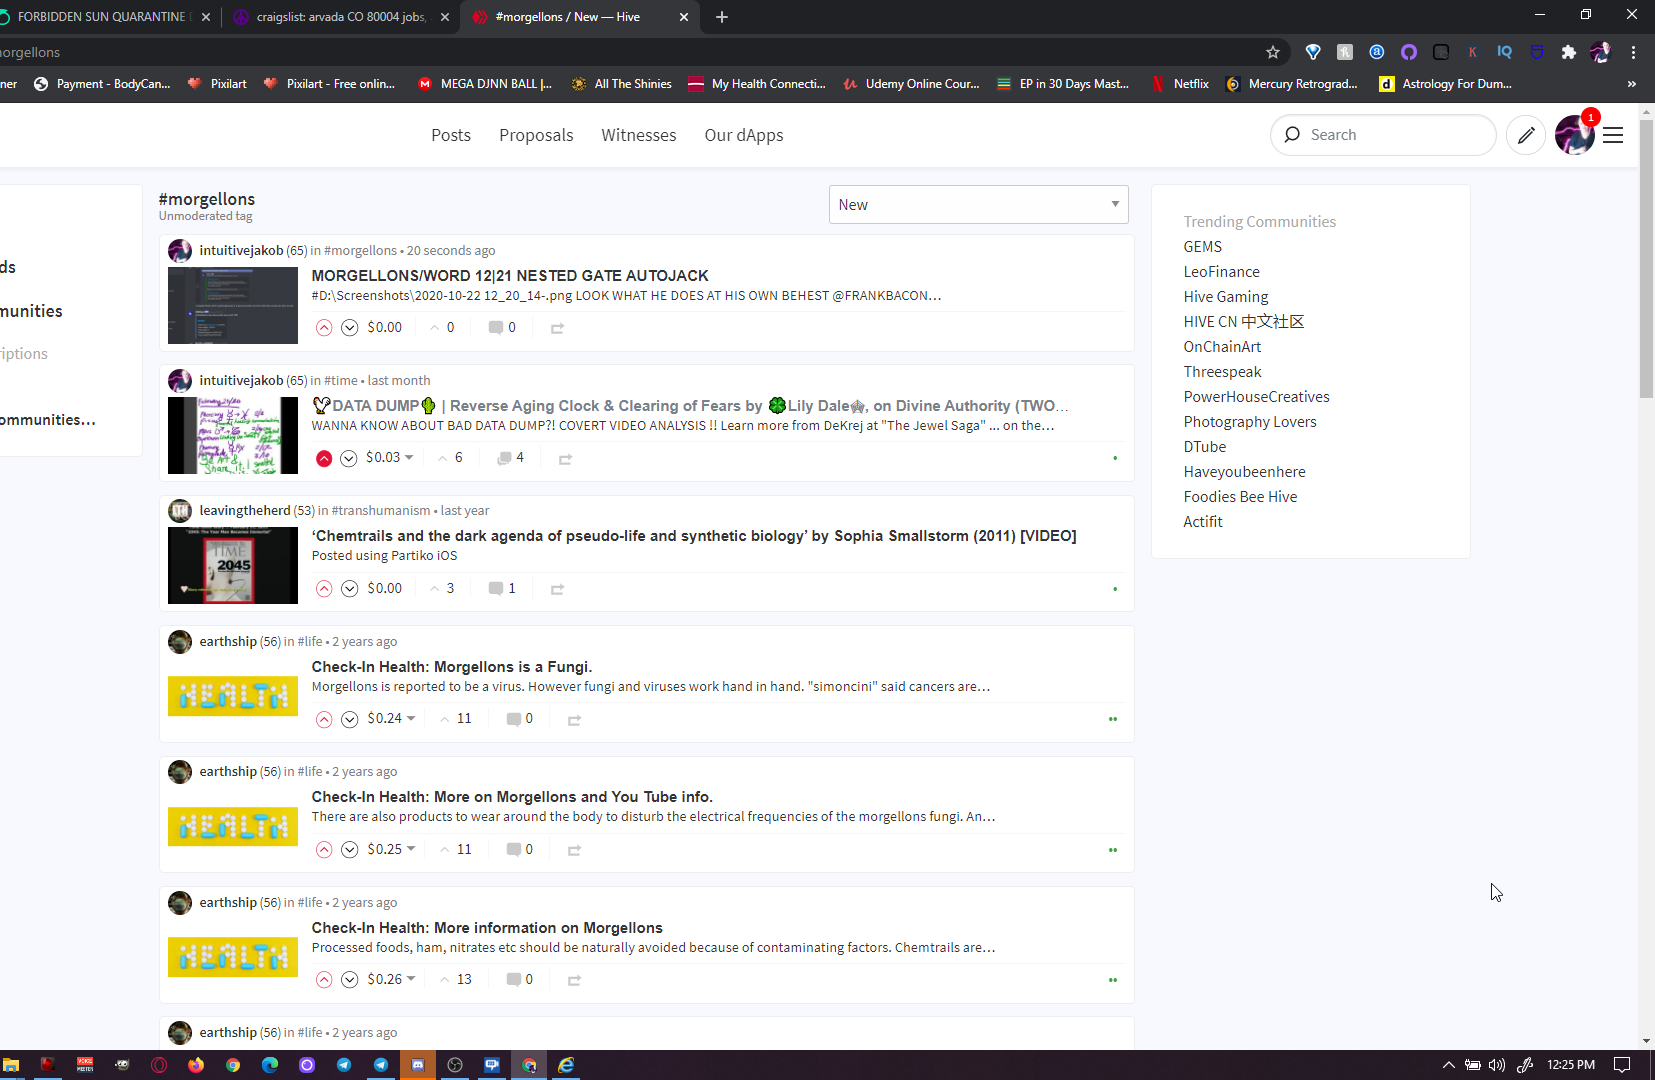1655x1080 pixels.
Task: Downvote the MORGELLONS/WORD 12|21 post
Action: tap(350, 328)
